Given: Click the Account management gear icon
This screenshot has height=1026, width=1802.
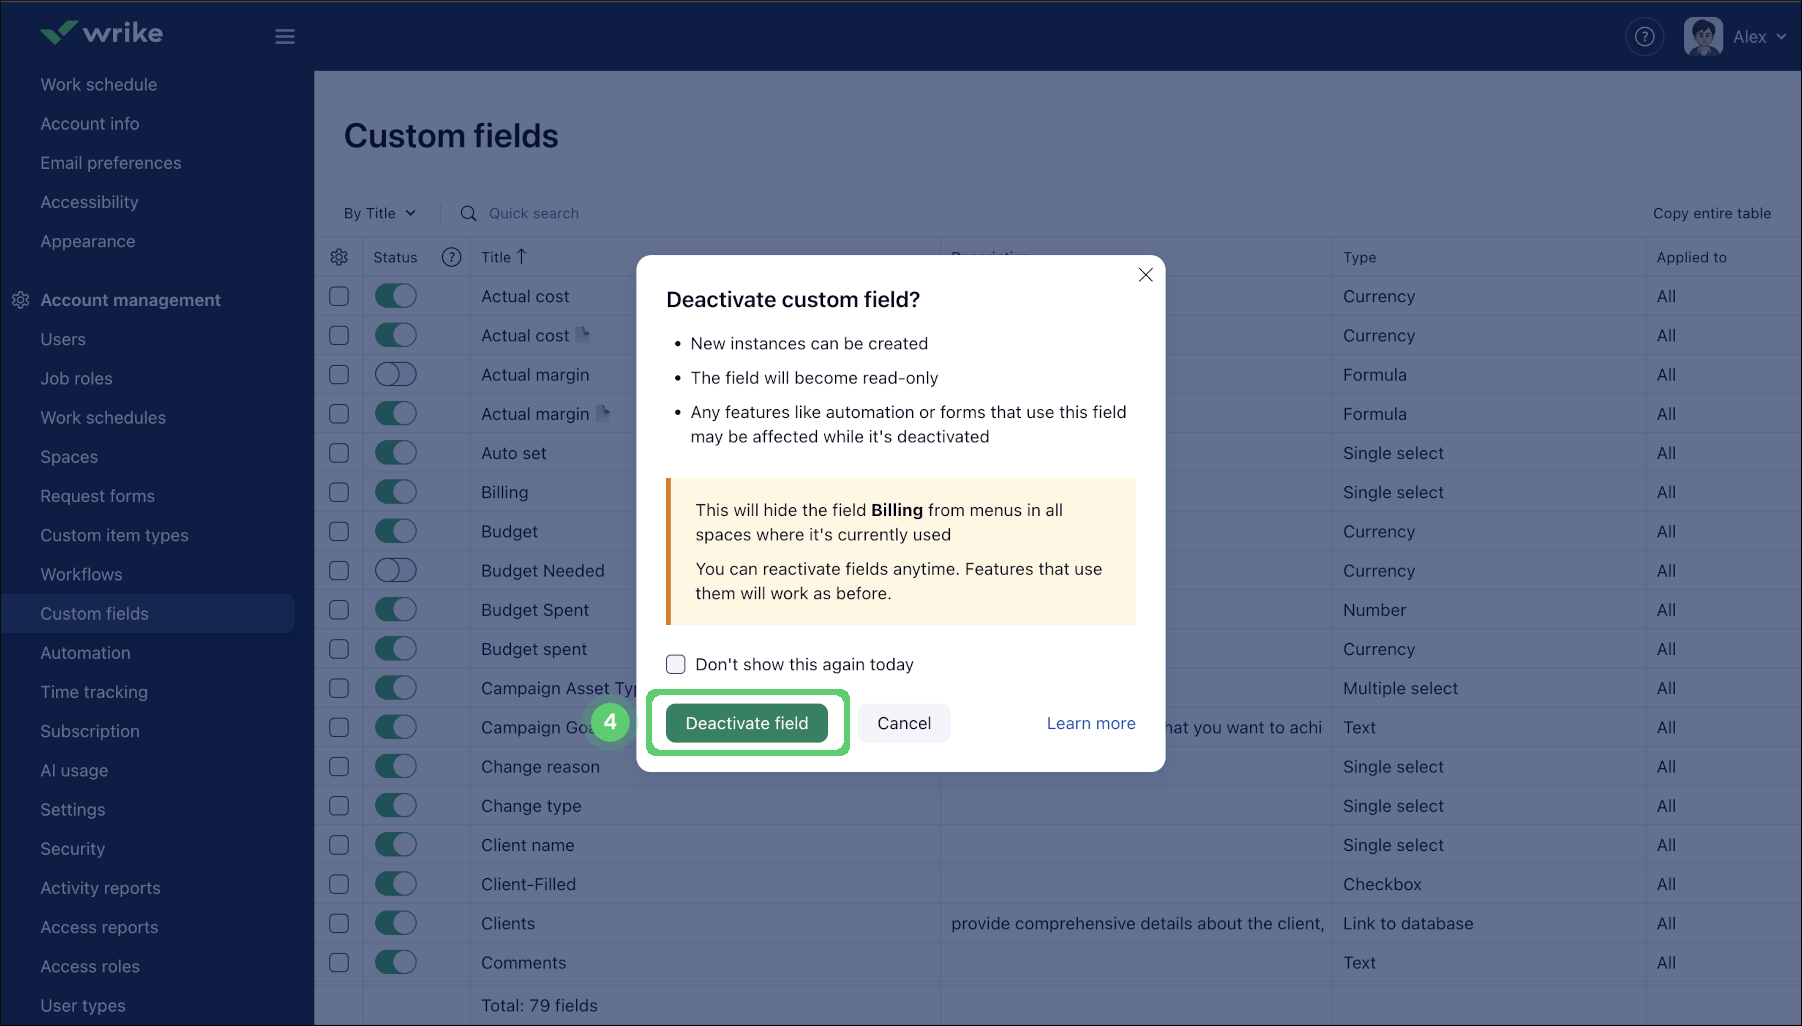Looking at the screenshot, I should coord(20,300).
